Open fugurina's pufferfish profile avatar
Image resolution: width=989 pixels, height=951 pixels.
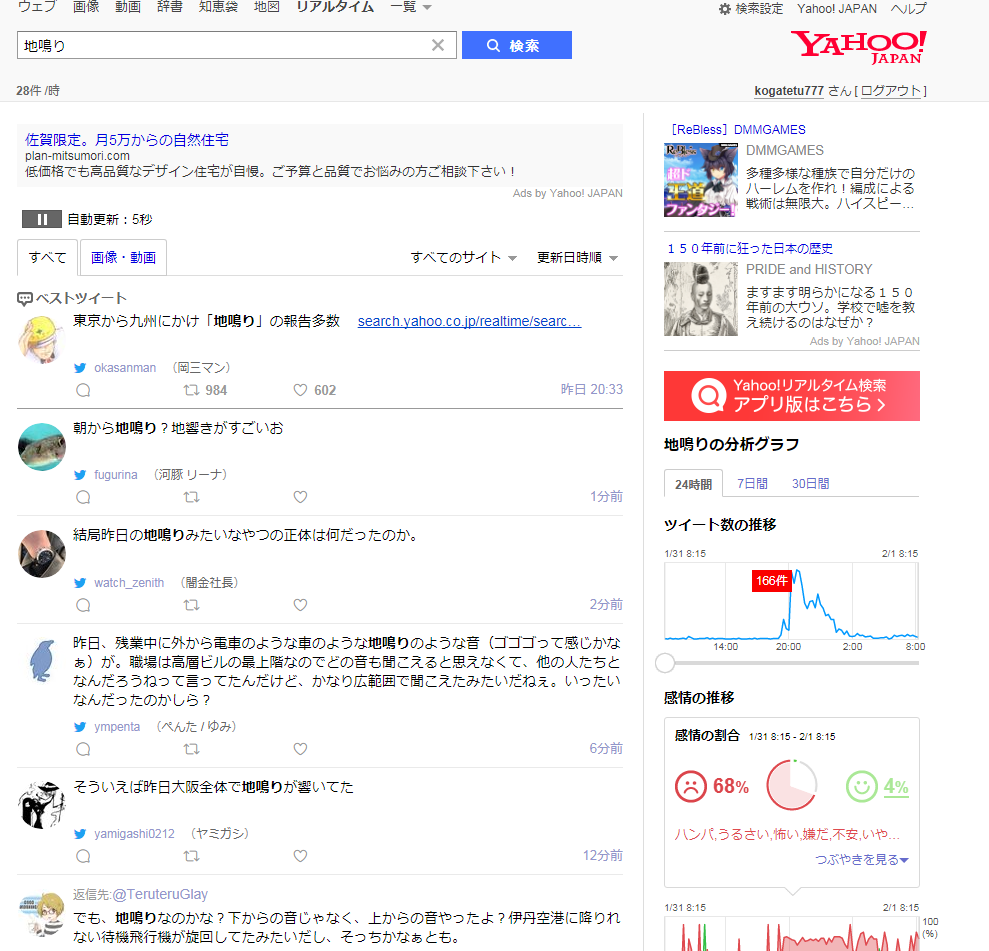click(x=42, y=447)
